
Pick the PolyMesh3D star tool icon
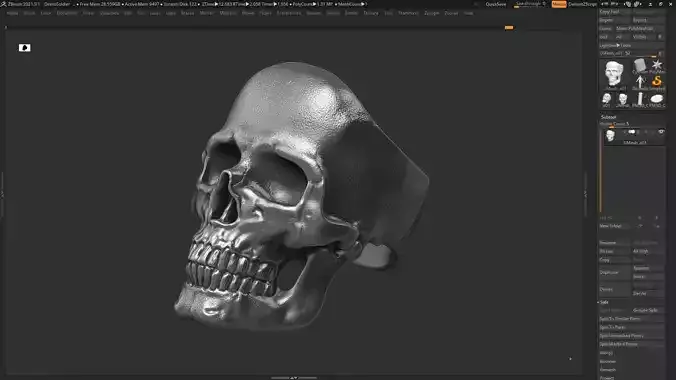(657, 66)
